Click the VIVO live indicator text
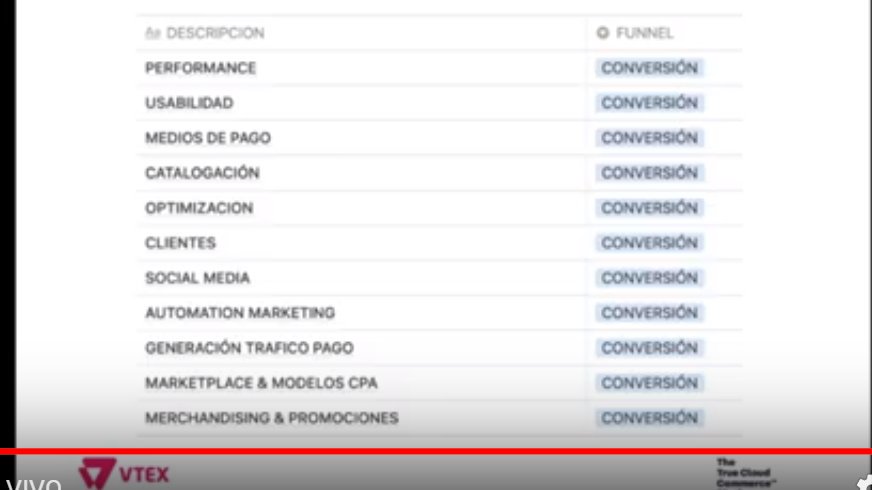This screenshot has height=490, width=872. click(x=33, y=484)
